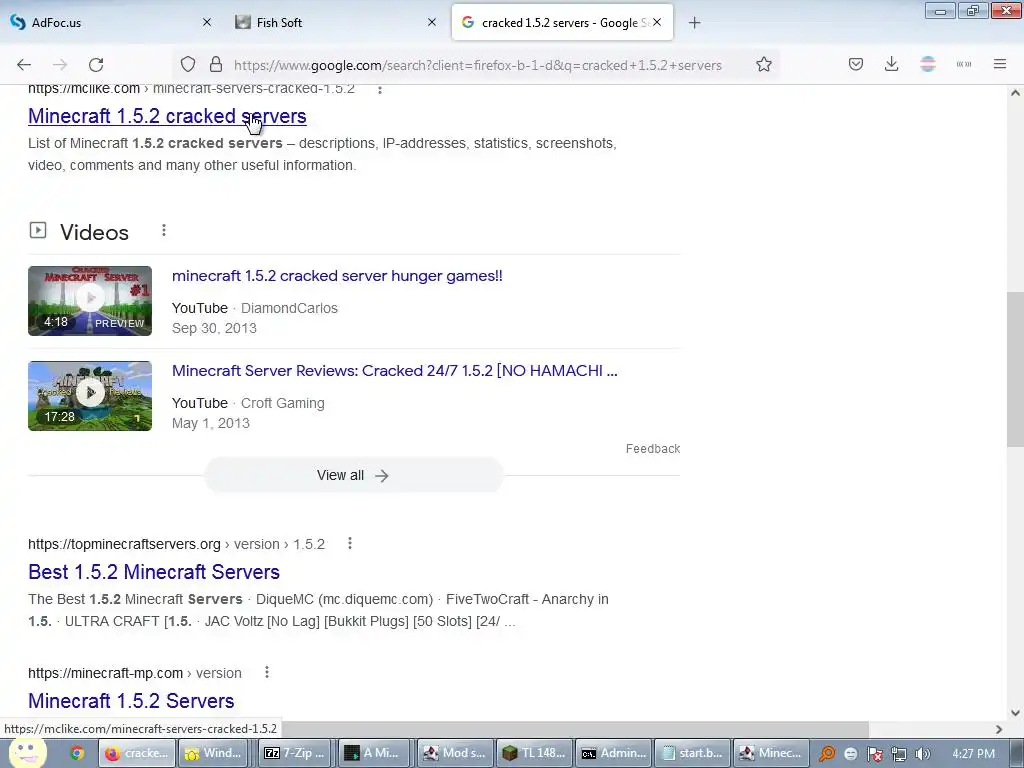Open options dots next to mclike.com result
The width and height of the screenshot is (1024, 768).
[x=380, y=89]
